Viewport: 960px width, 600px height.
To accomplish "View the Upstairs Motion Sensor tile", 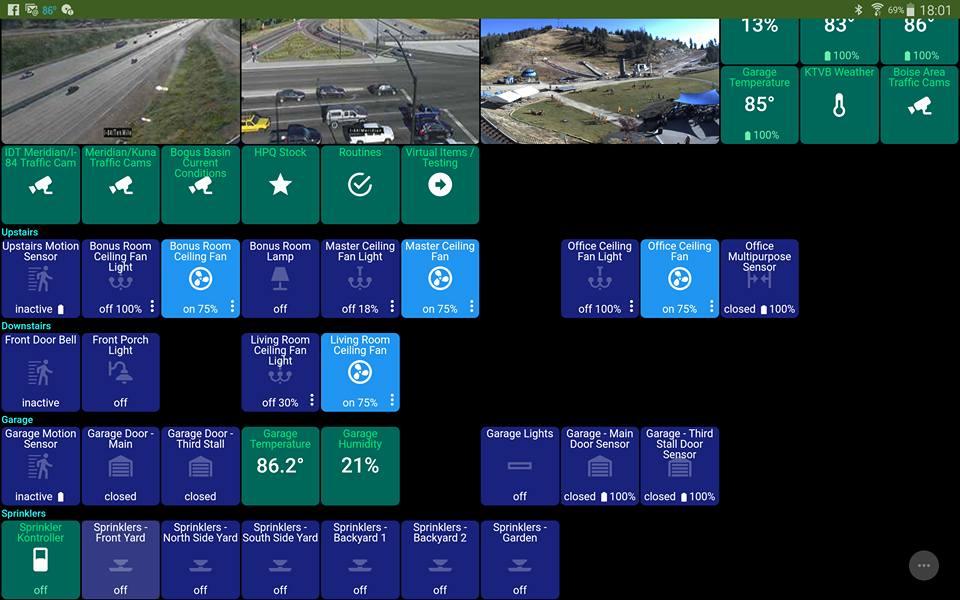I will [x=40, y=279].
